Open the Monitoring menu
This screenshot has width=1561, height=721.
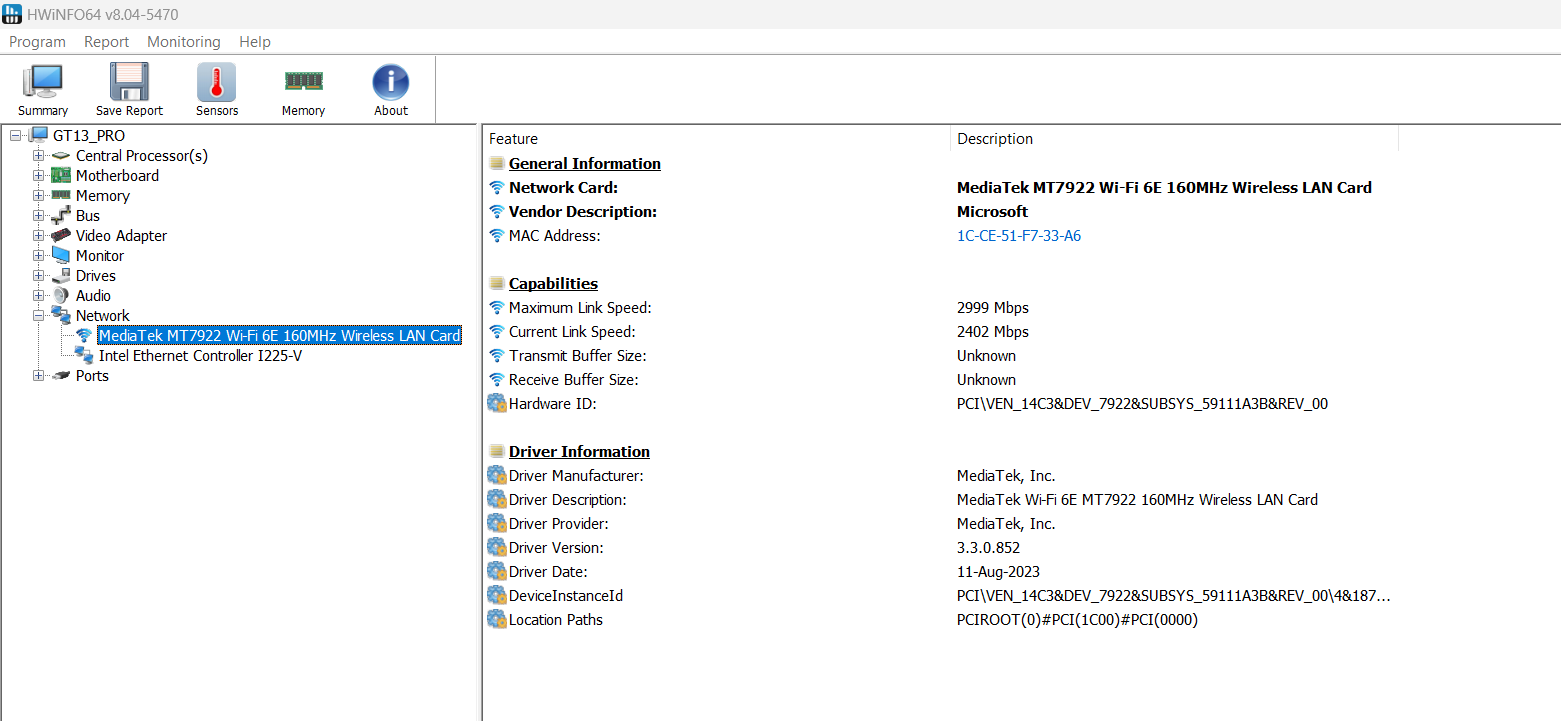(184, 42)
